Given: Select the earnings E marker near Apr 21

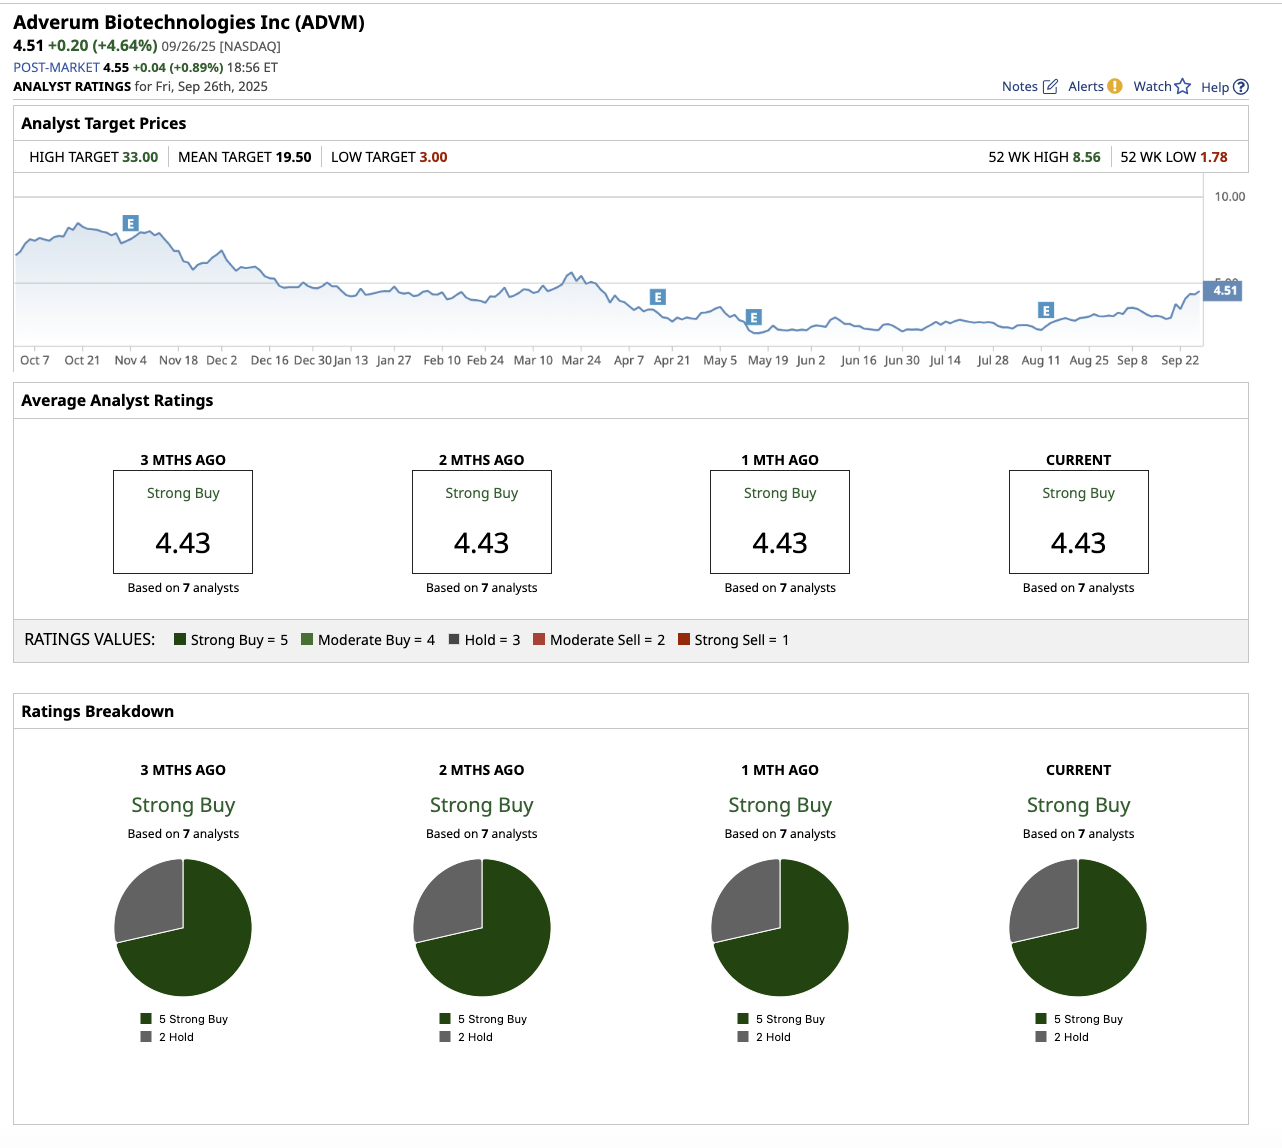Looking at the screenshot, I should tap(657, 297).
